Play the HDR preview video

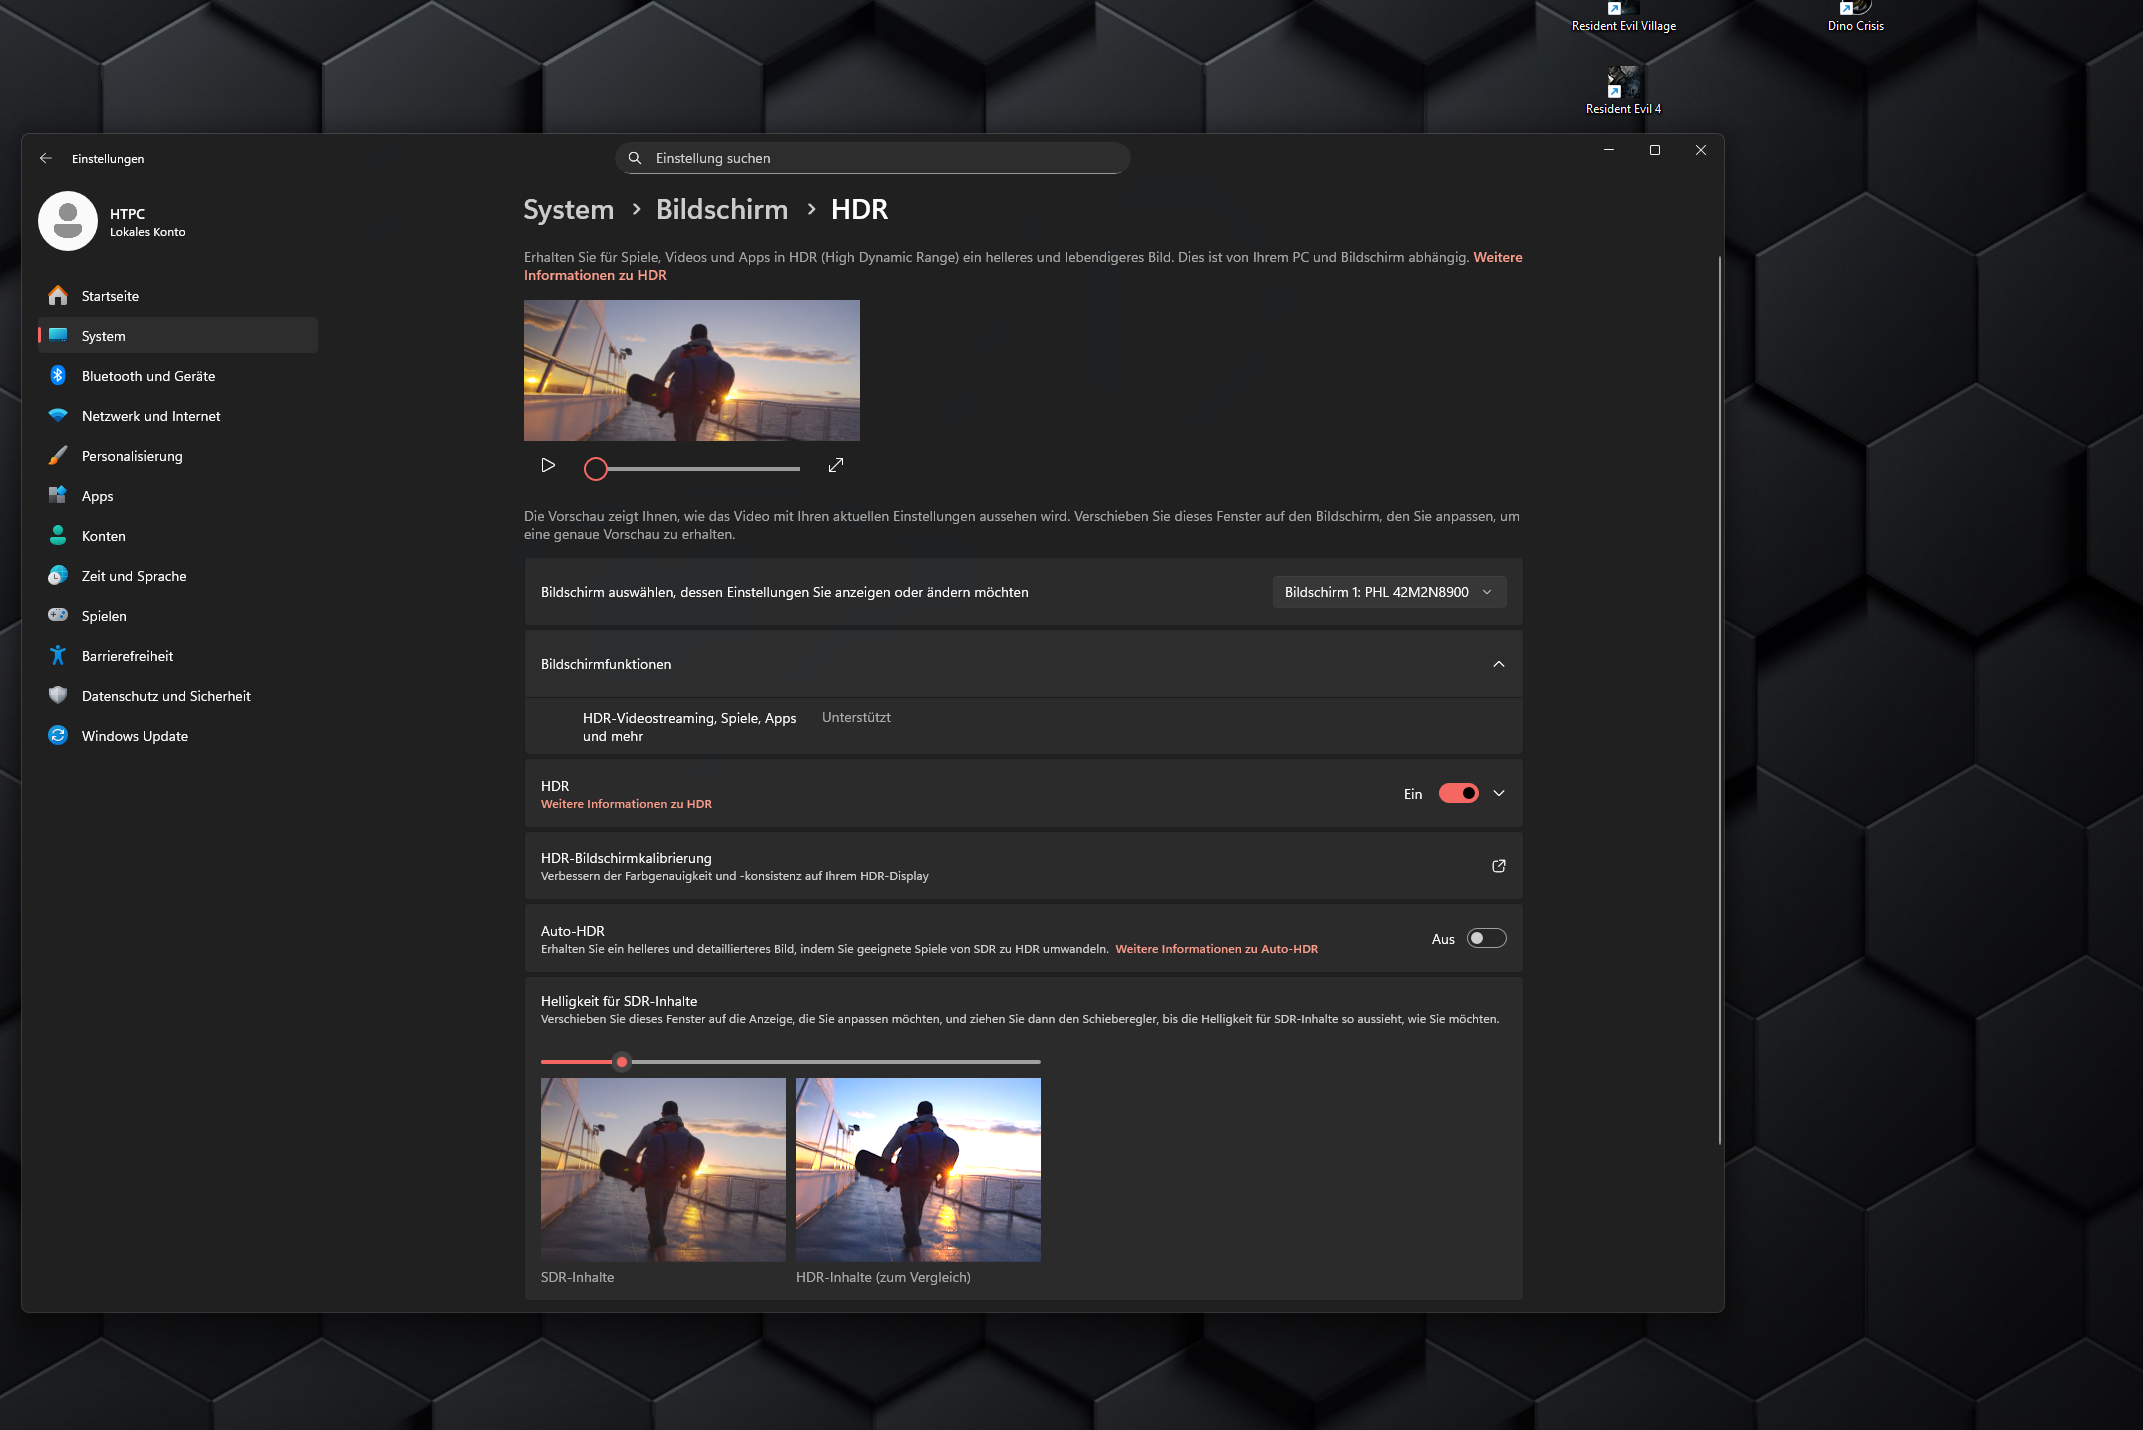[x=548, y=465]
